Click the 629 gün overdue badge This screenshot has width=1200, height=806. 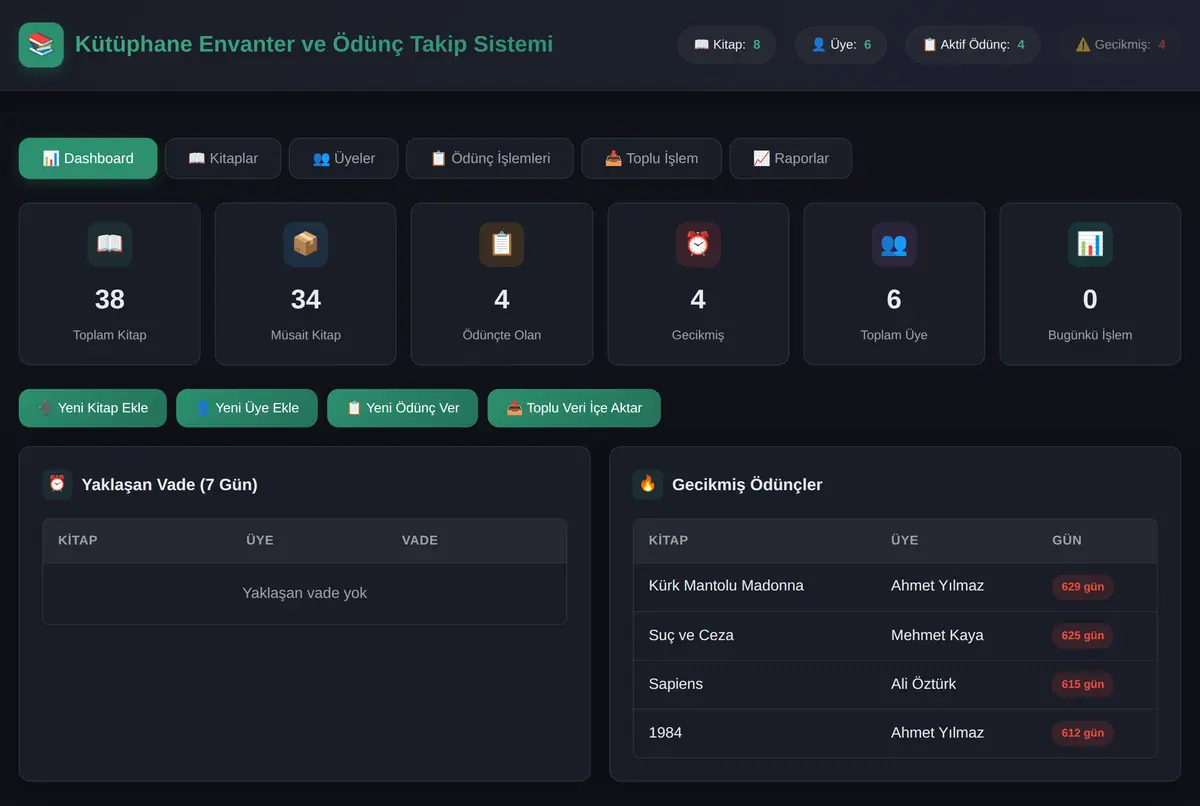(x=1082, y=587)
